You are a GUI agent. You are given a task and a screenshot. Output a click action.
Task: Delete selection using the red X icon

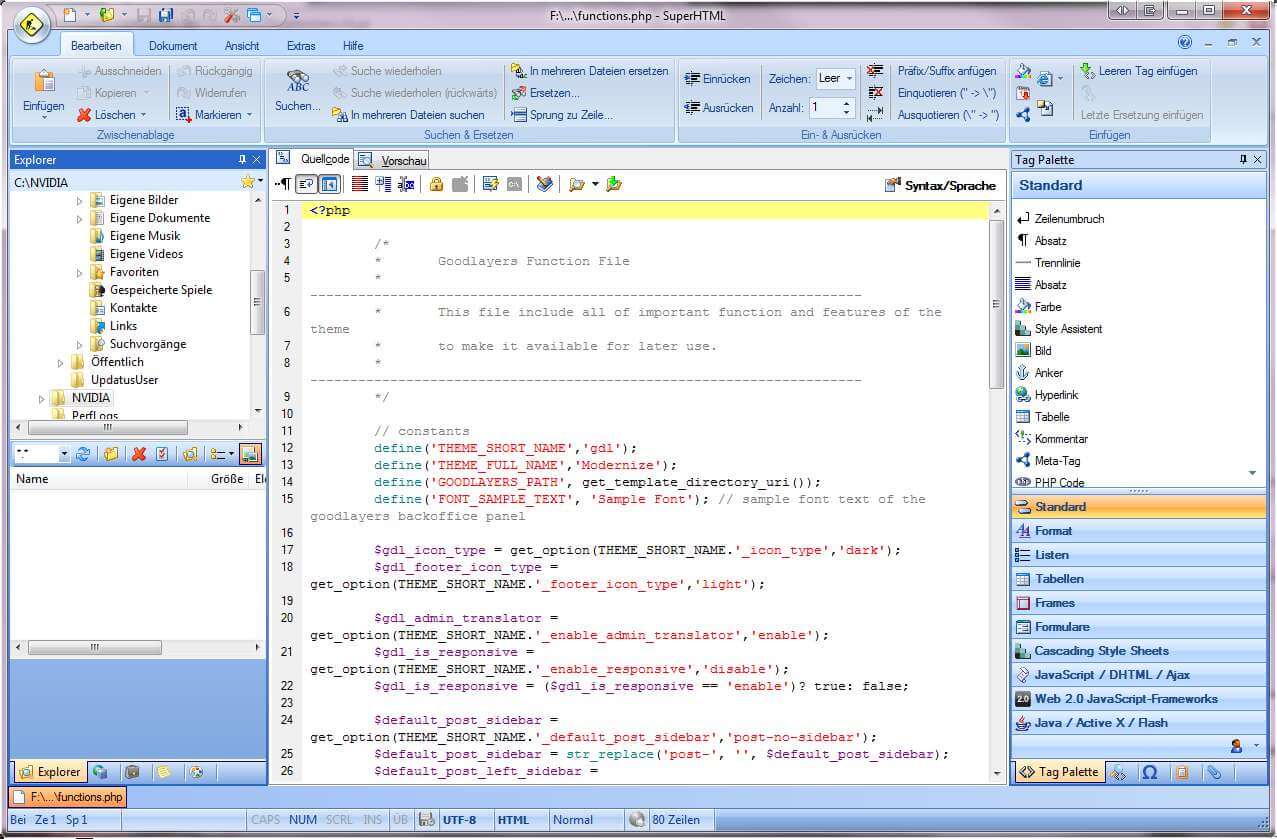(139, 453)
